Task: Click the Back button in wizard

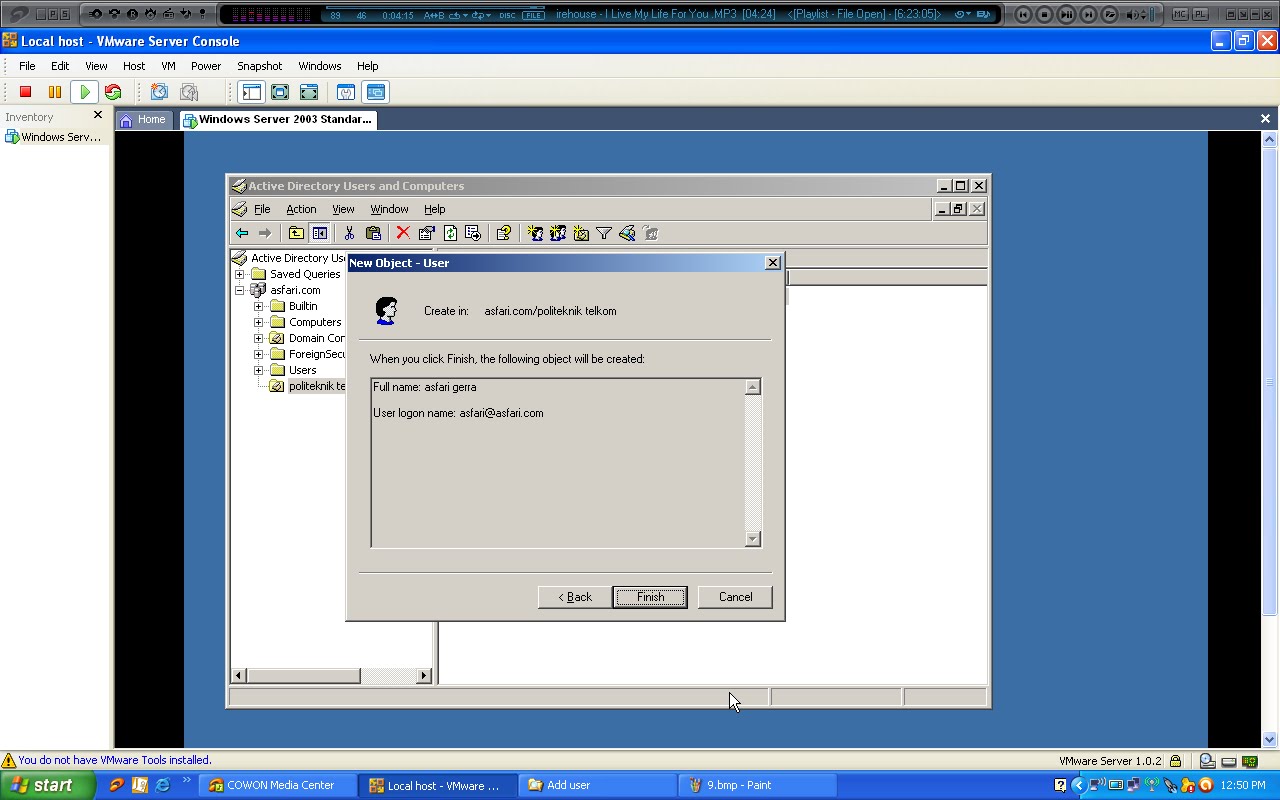Action: pos(575,597)
